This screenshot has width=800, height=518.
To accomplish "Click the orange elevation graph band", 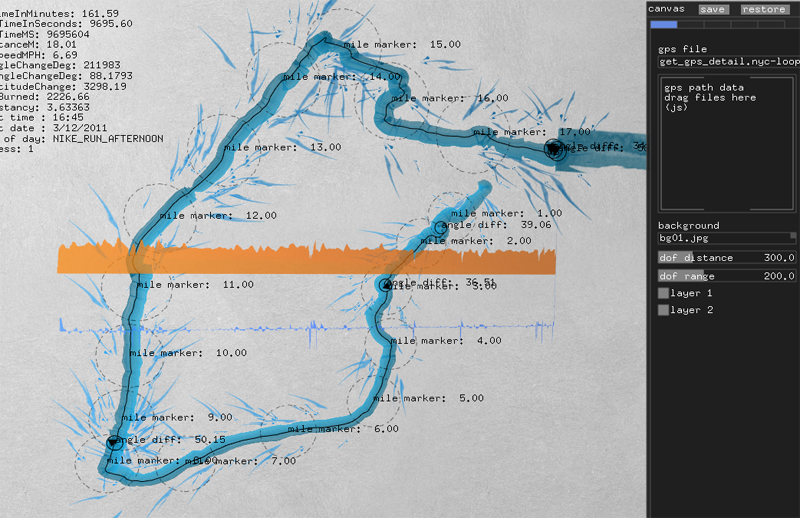I will click(300, 258).
